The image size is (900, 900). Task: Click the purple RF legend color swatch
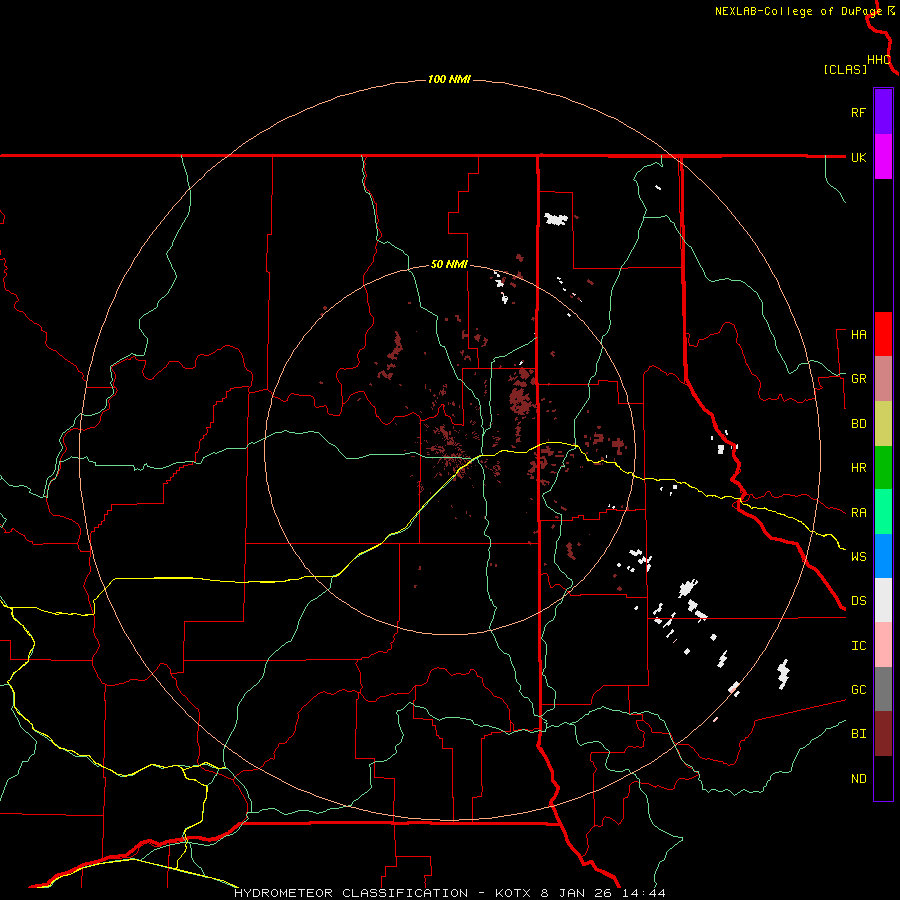click(883, 112)
